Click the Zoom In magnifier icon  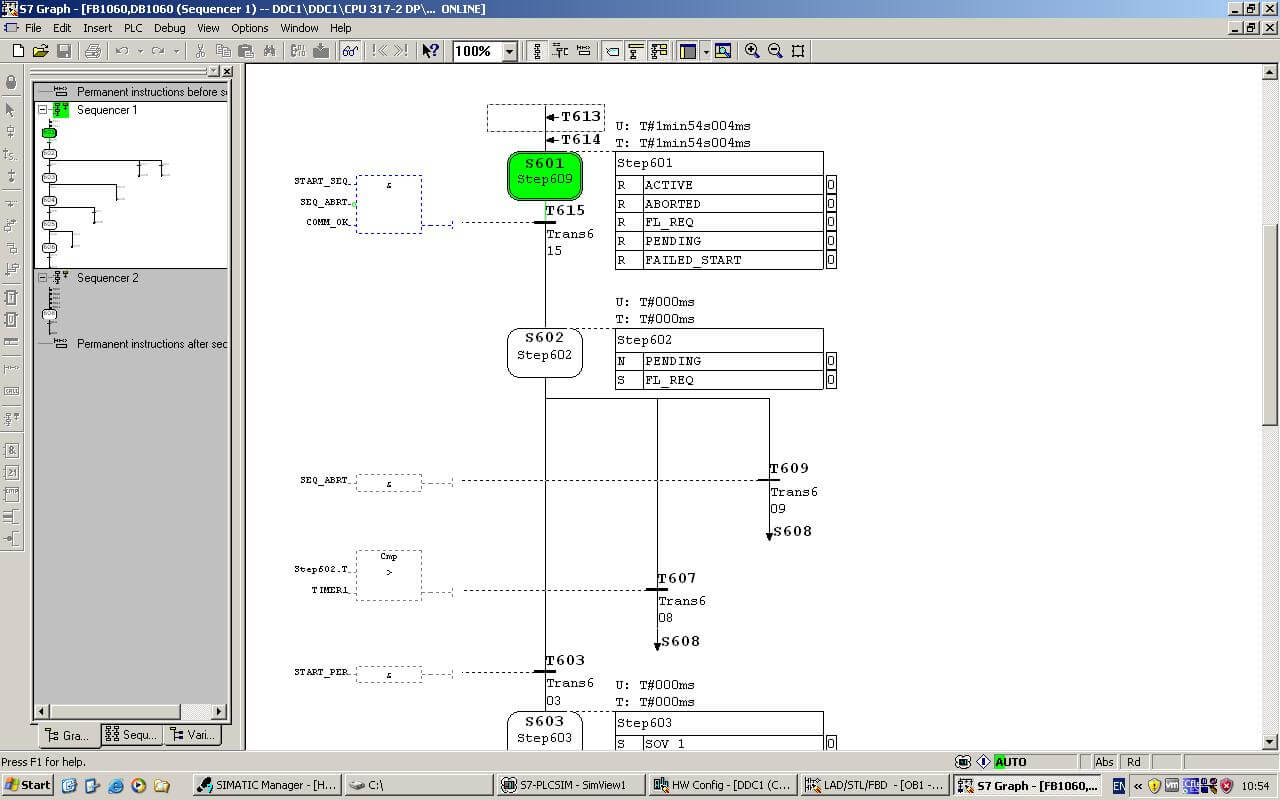[x=752, y=51]
